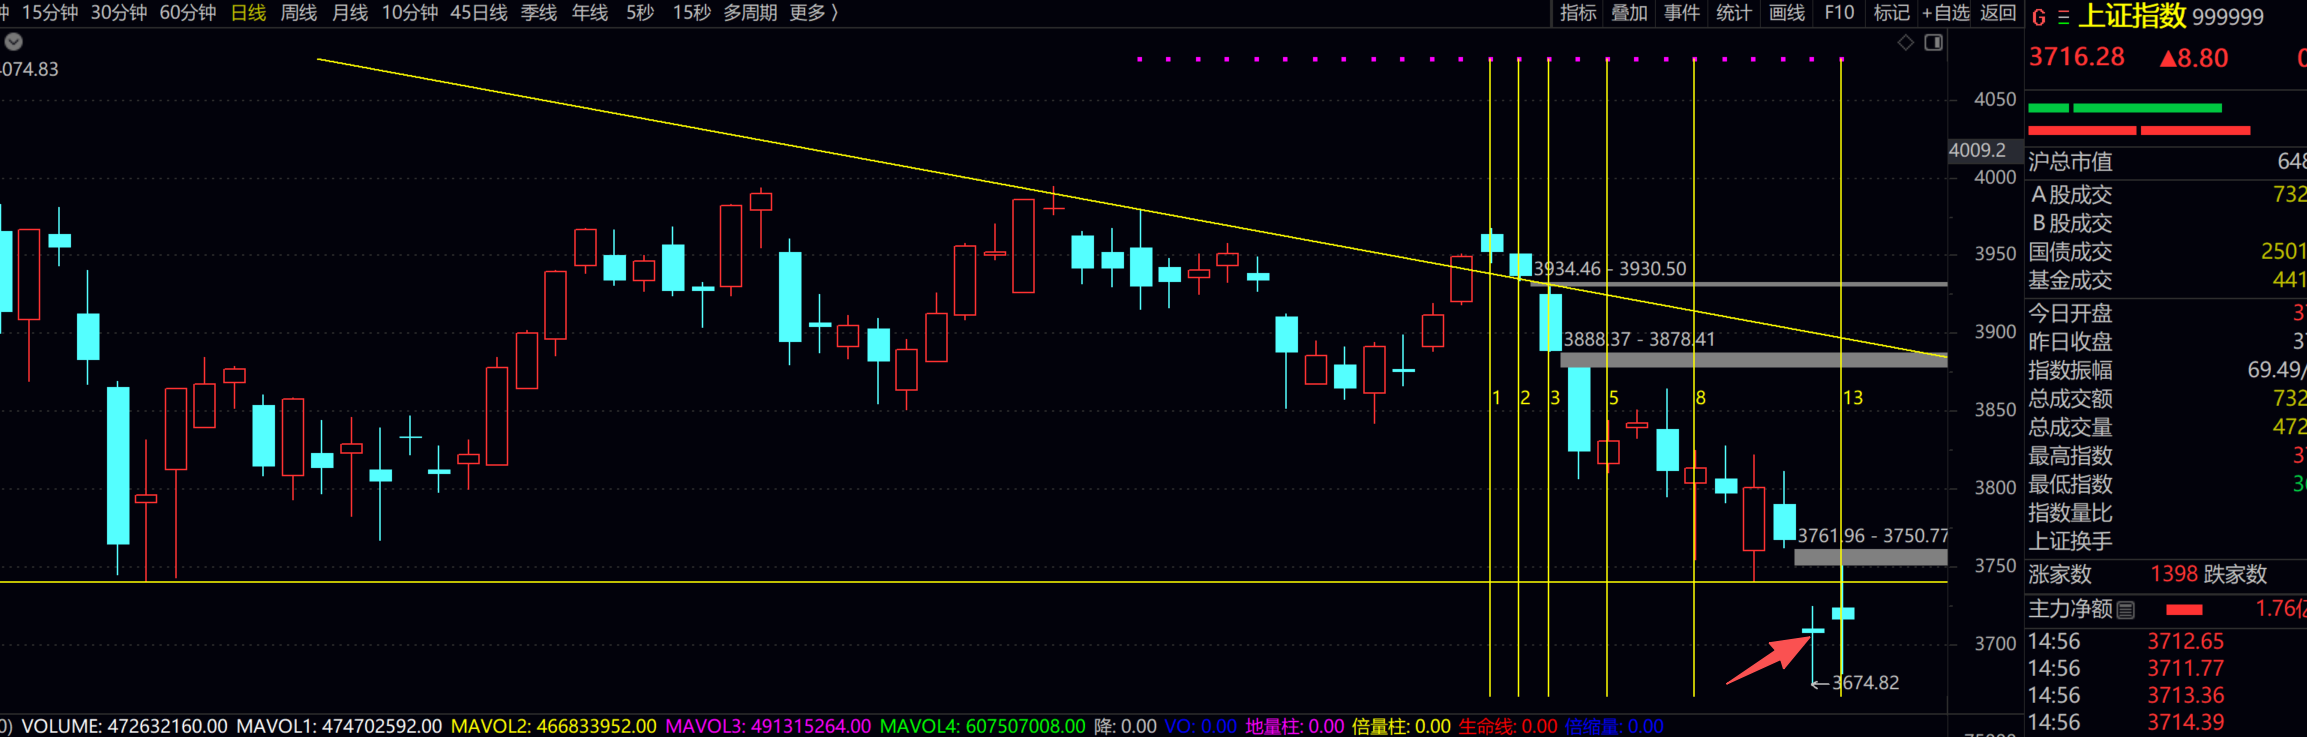Screen dimensions: 2307x737
Task: Open the detail icon beside 主力净额
Action: pos(2126,609)
